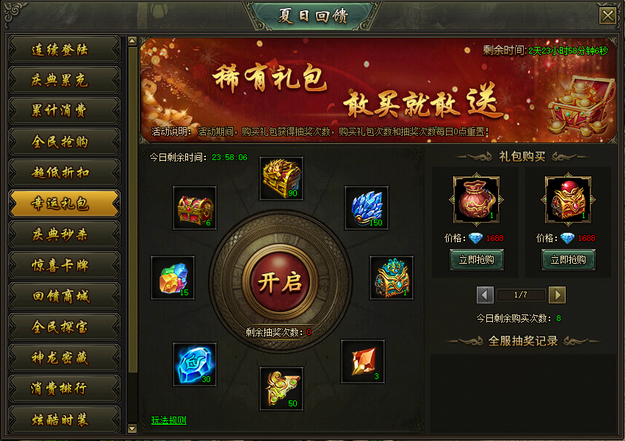Open the 玩法规则 rules link
This screenshot has height=441, width=625.
(x=169, y=420)
